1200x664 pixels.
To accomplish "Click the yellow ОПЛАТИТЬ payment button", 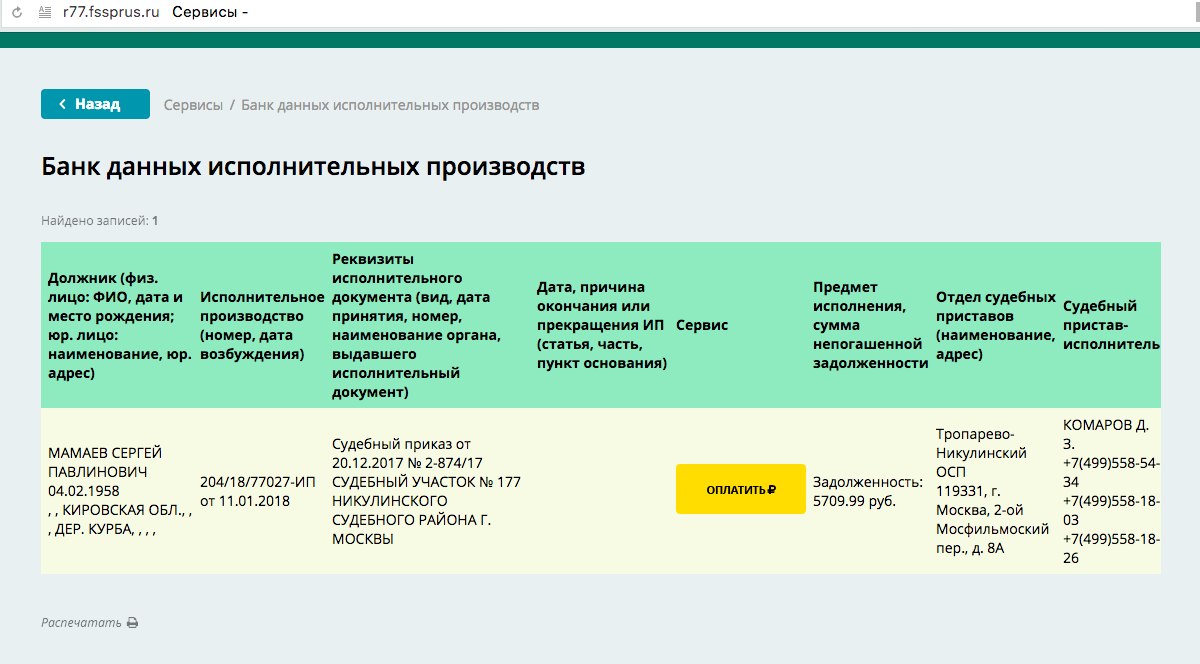I will pyautogui.click(x=740, y=489).
